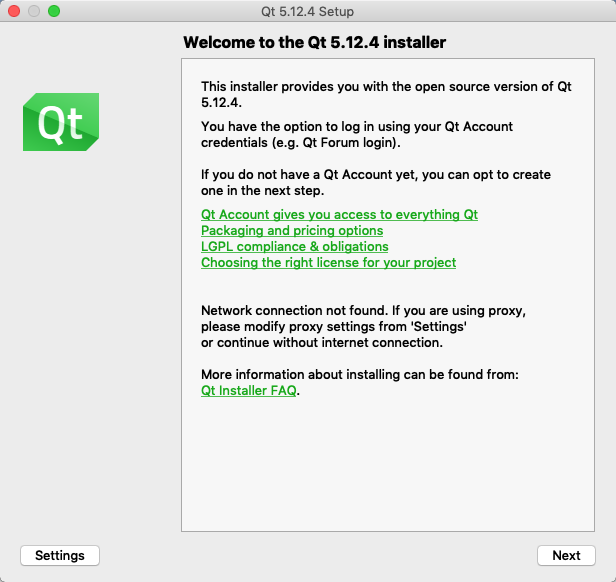Viewport: 616px width, 582px height.
Task: Proceed with the Next button
Action: tap(566, 555)
